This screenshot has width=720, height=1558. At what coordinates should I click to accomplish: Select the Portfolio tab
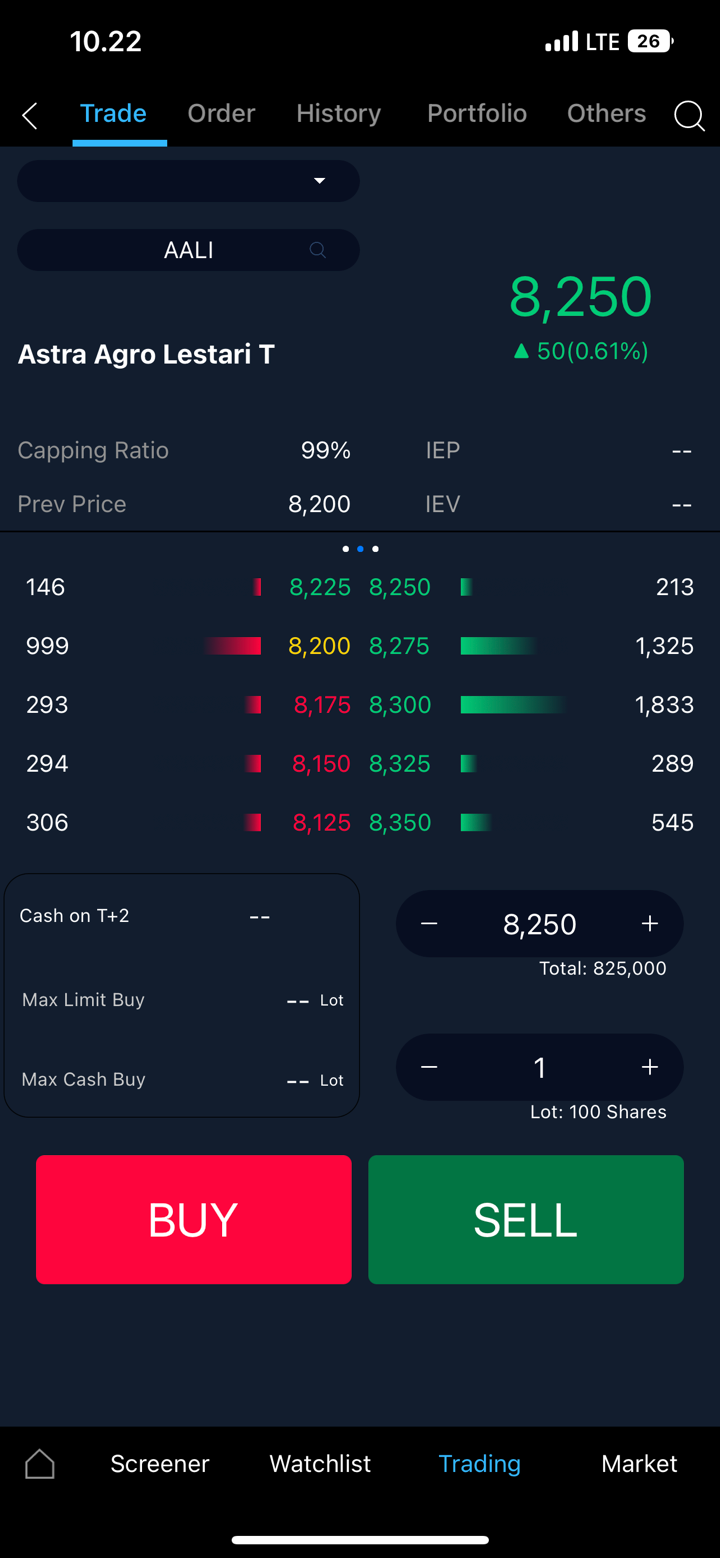tap(477, 114)
